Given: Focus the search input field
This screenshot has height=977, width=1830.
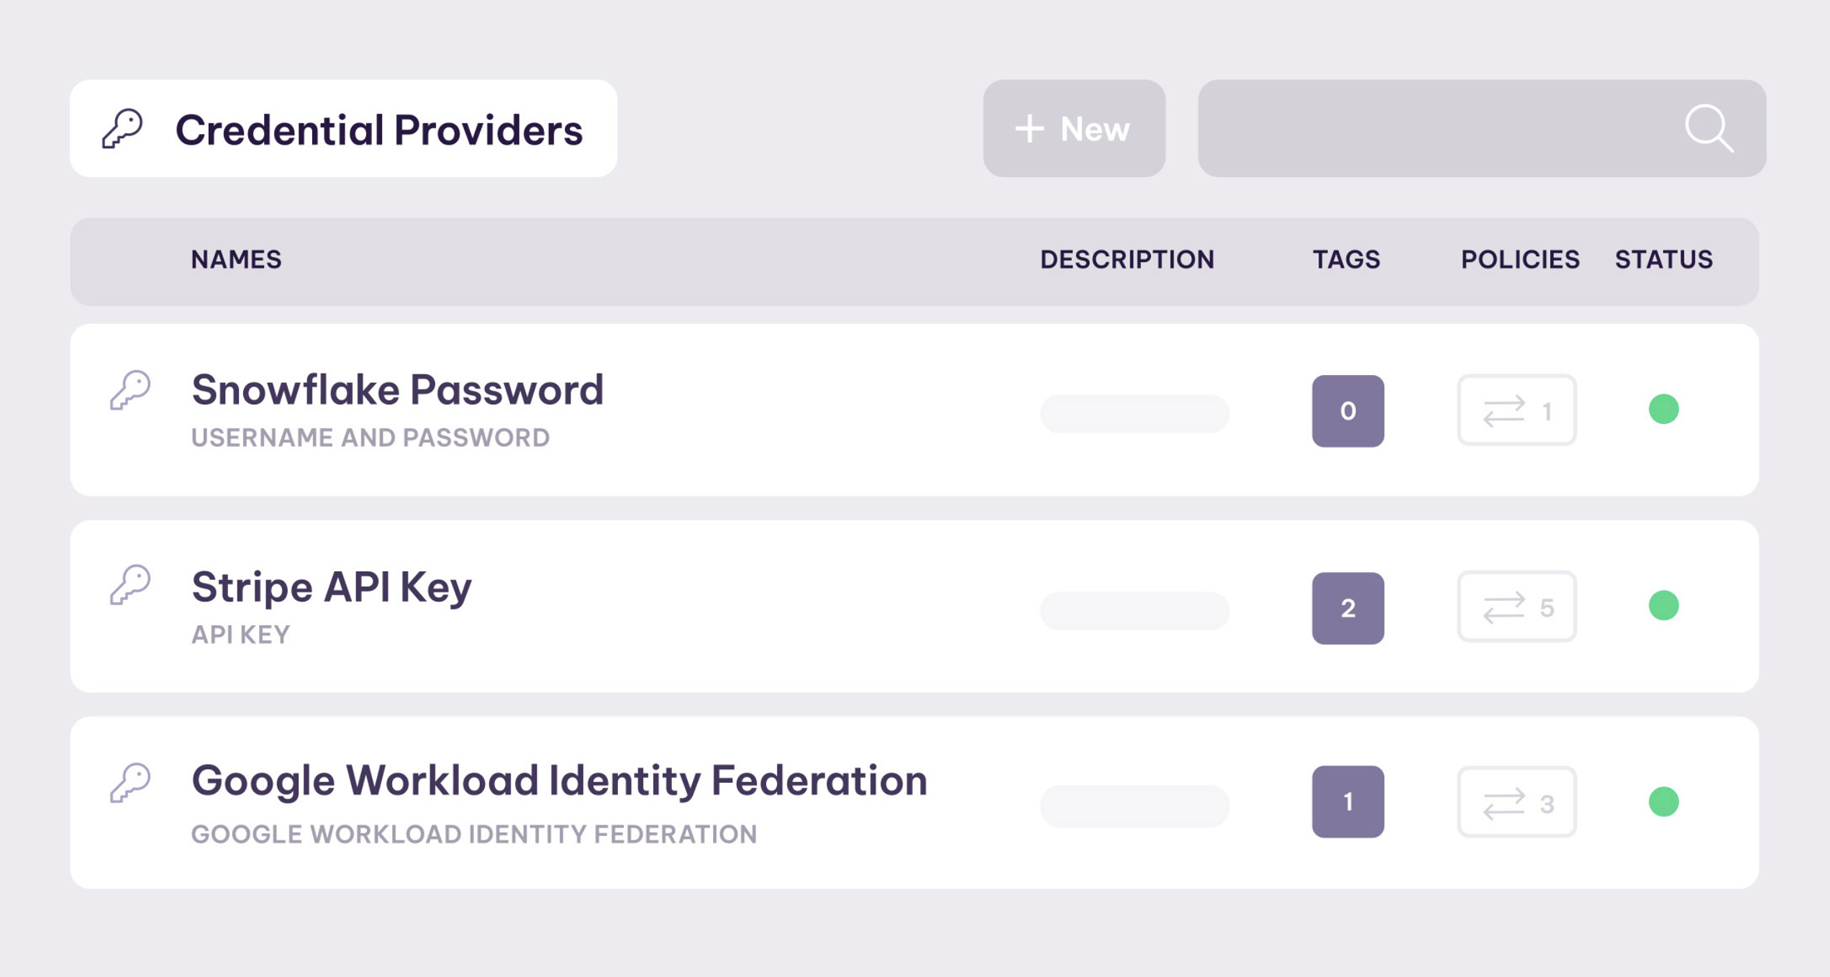Looking at the screenshot, I should point(1440,129).
